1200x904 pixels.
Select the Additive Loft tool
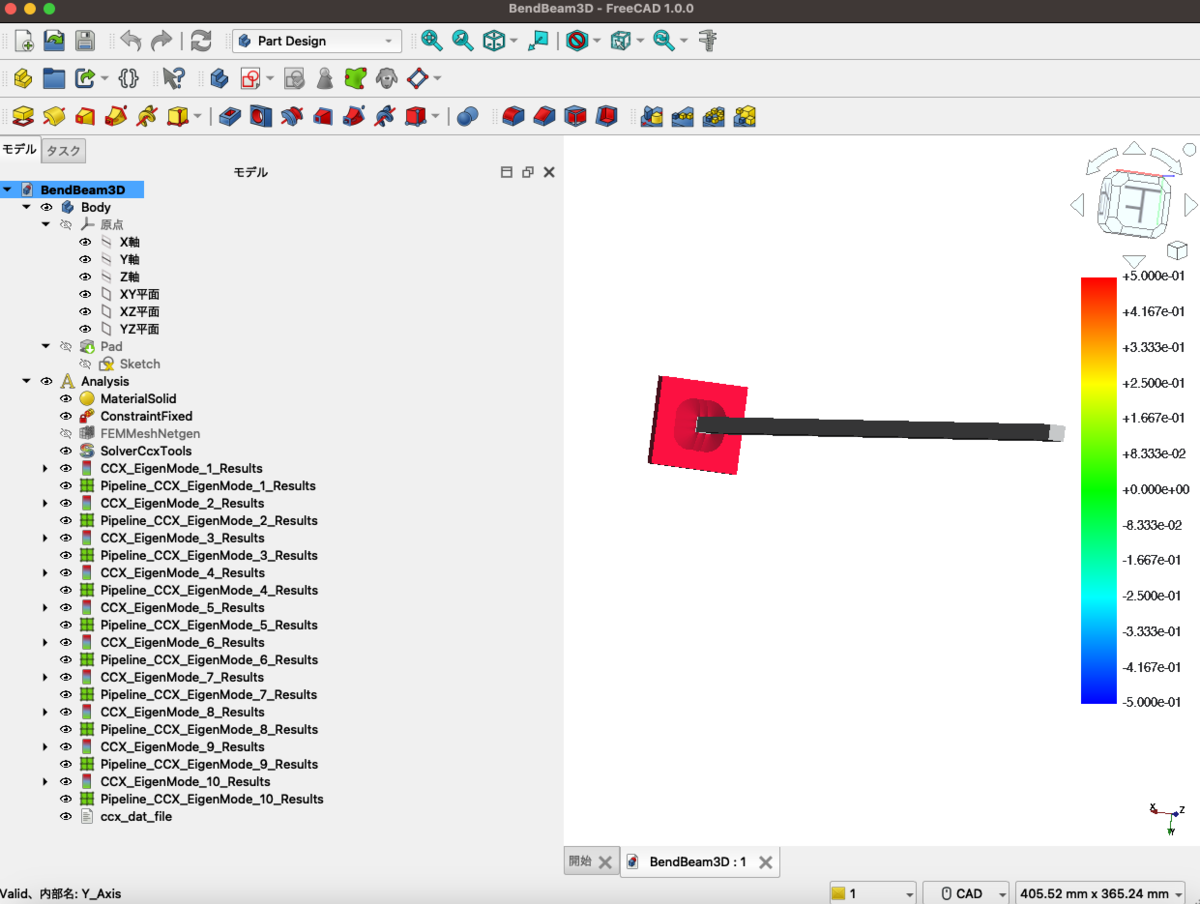click(85, 116)
